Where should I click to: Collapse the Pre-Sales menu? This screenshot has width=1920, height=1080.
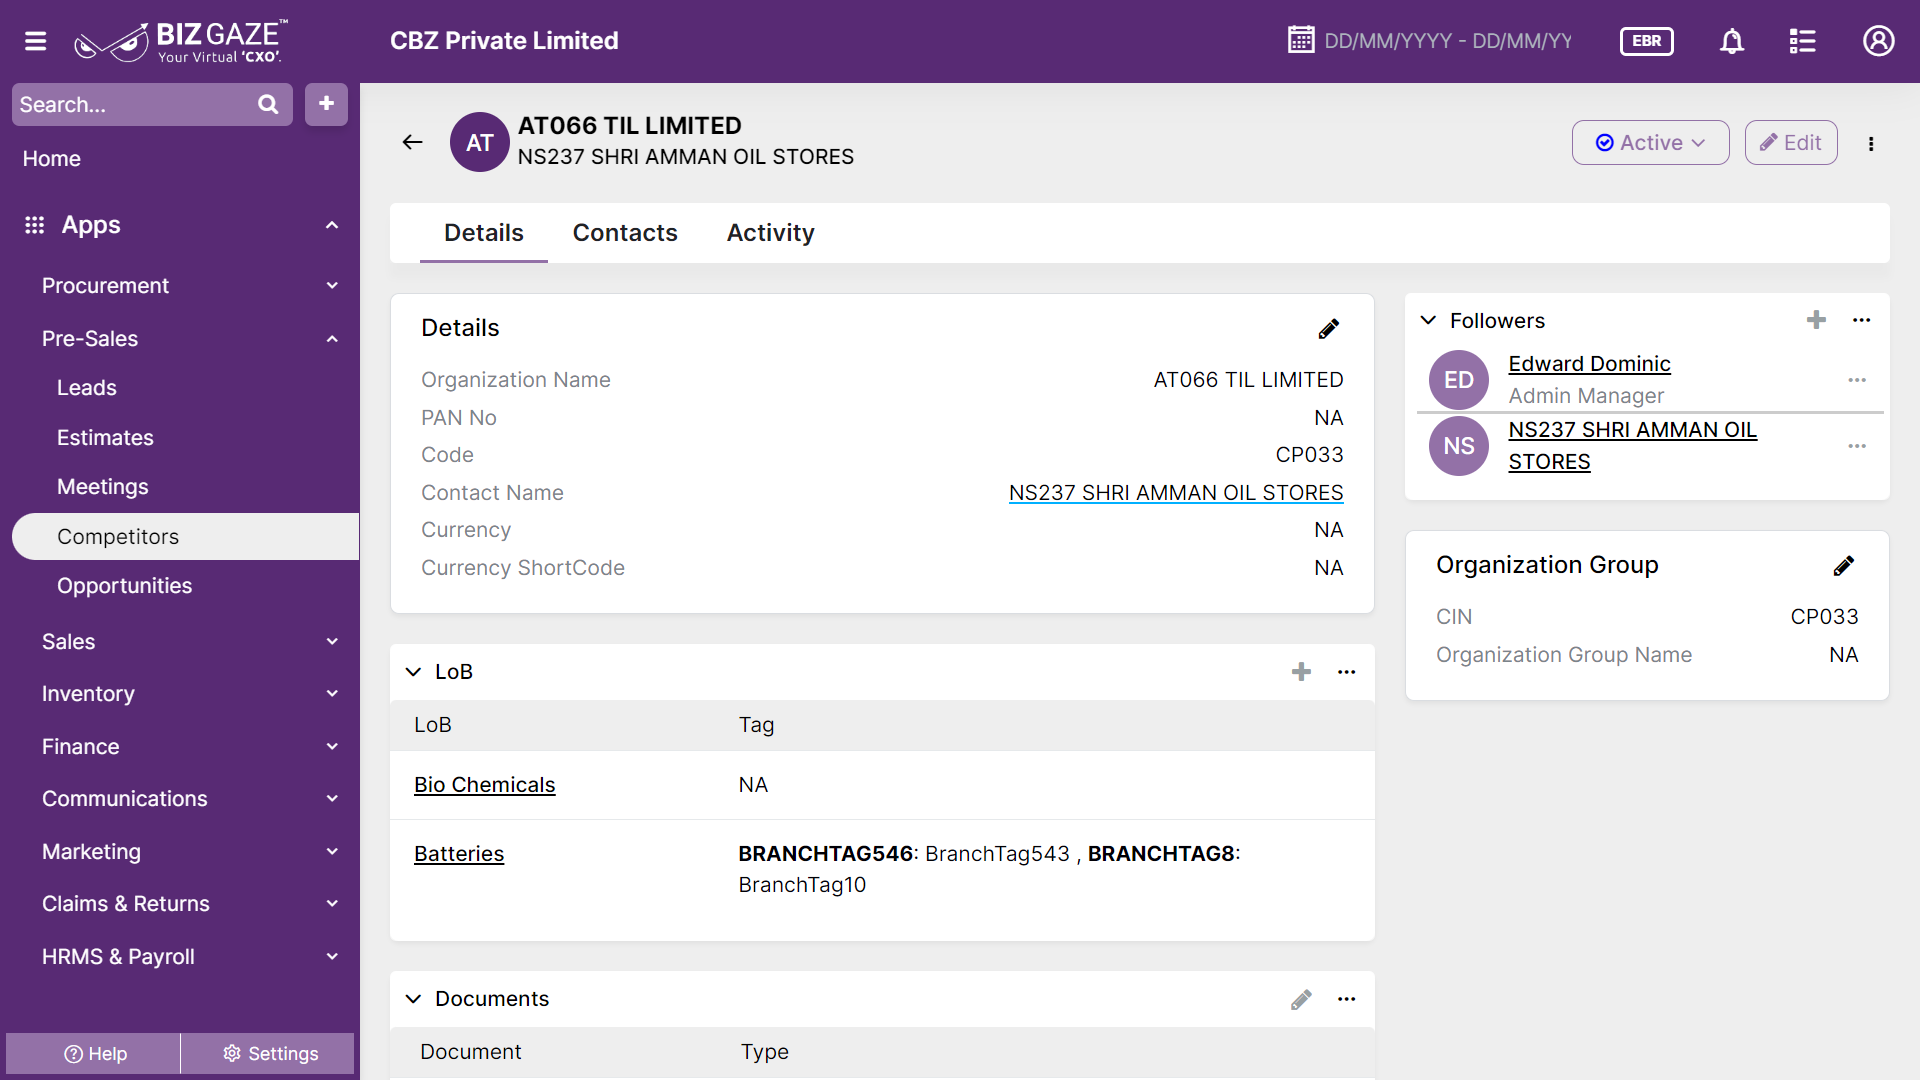point(332,339)
